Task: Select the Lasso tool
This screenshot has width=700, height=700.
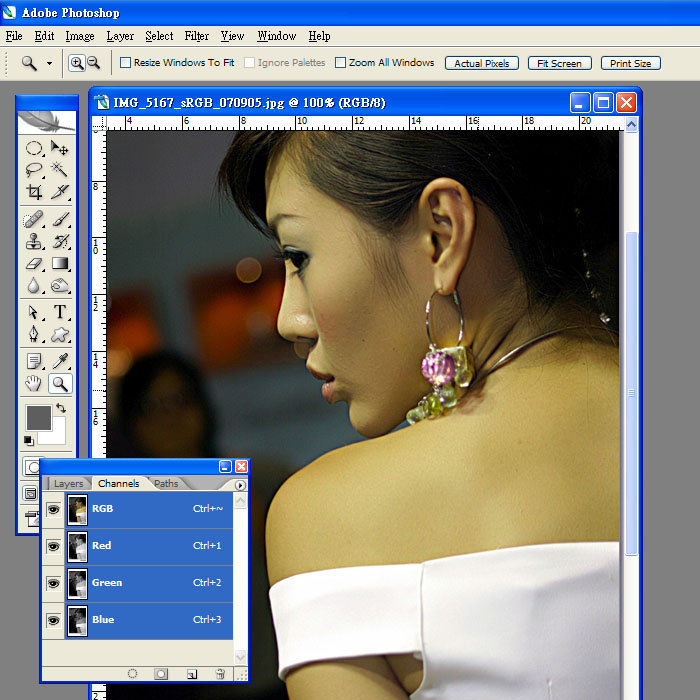Action: (34, 170)
